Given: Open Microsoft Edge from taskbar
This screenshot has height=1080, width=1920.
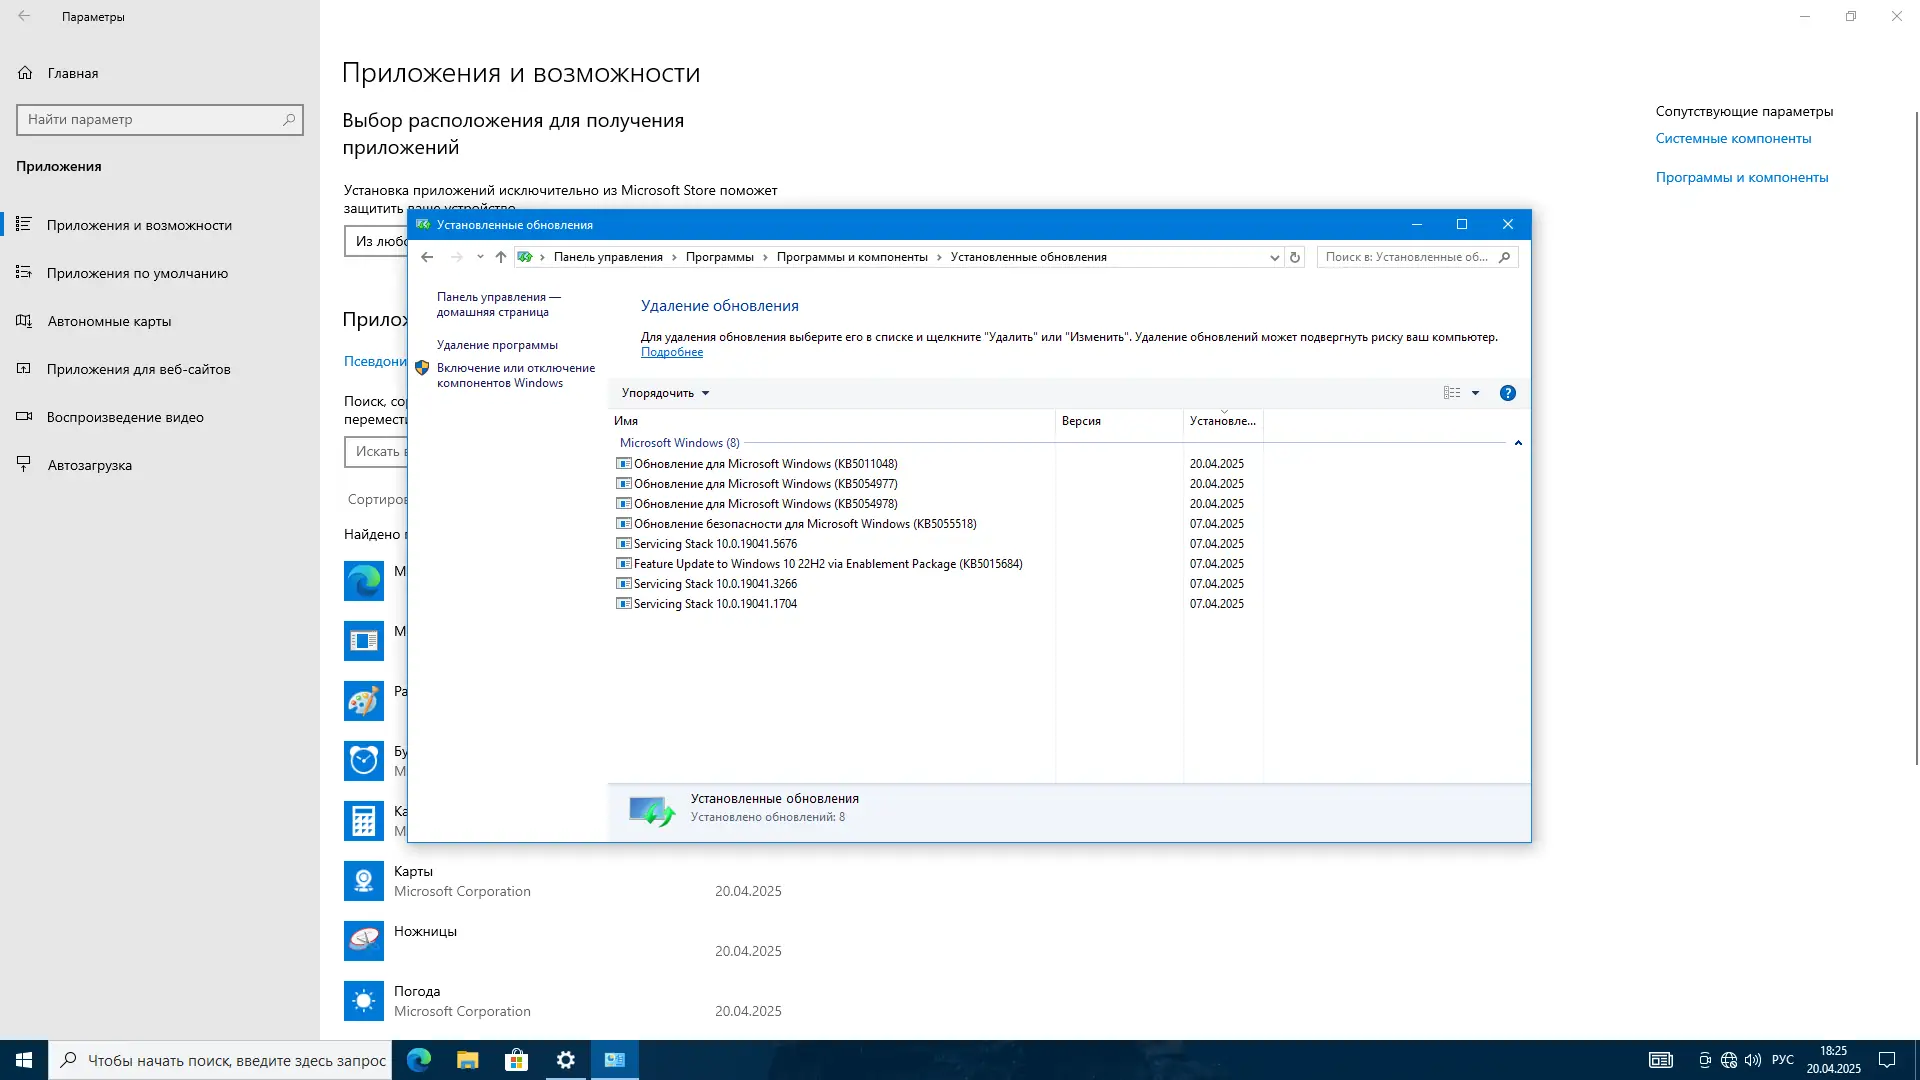Looking at the screenshot, I should pyautogui.click(x=419, y=1060).
